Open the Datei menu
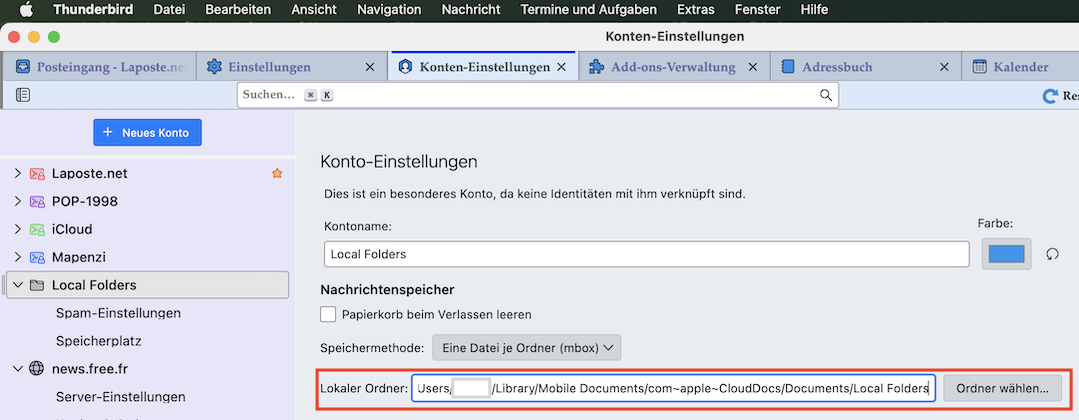This screenshot has height=420, width=1079. tap(169, 10)
